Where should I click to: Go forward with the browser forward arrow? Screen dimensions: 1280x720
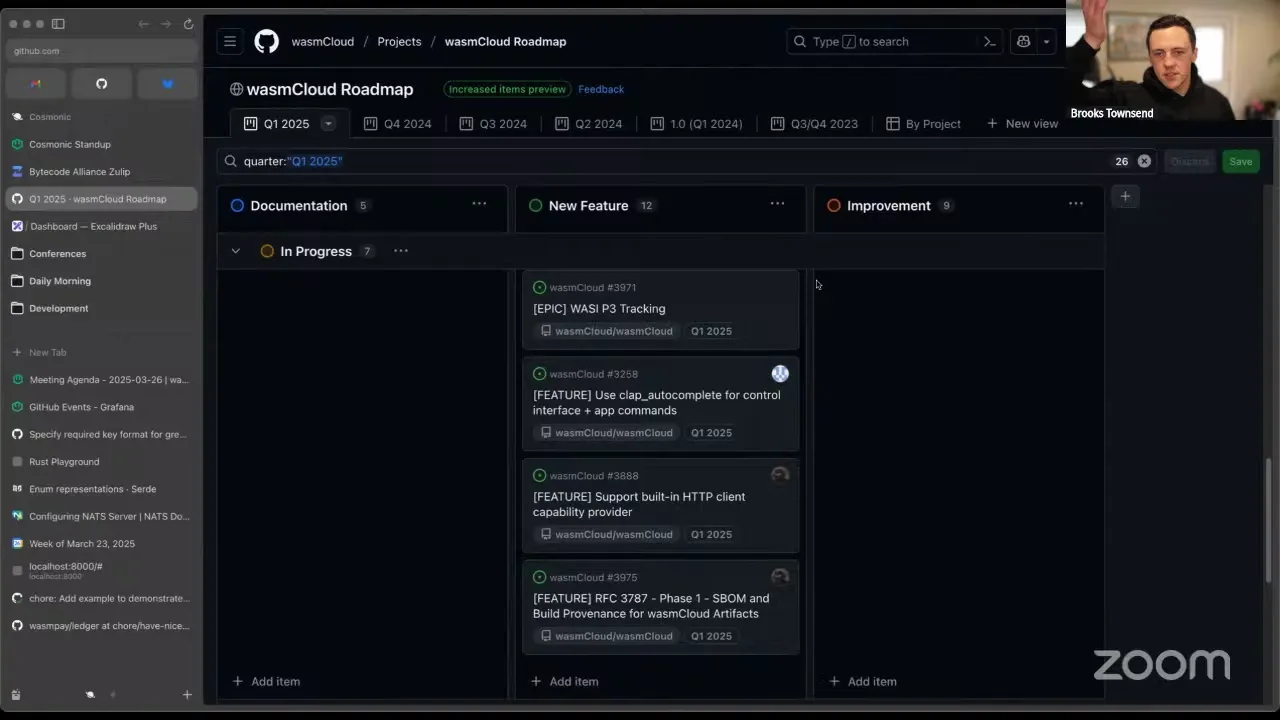[166, 24]
